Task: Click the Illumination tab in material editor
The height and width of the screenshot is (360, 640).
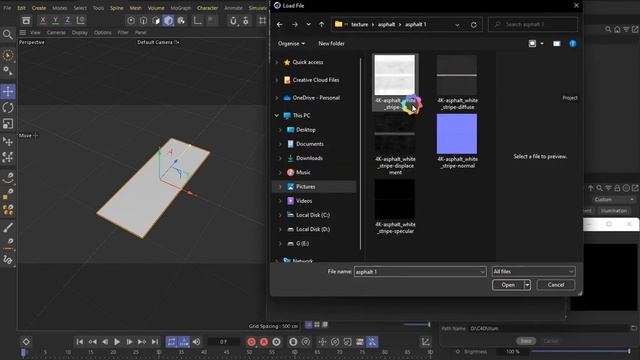Action: (613, 211)
